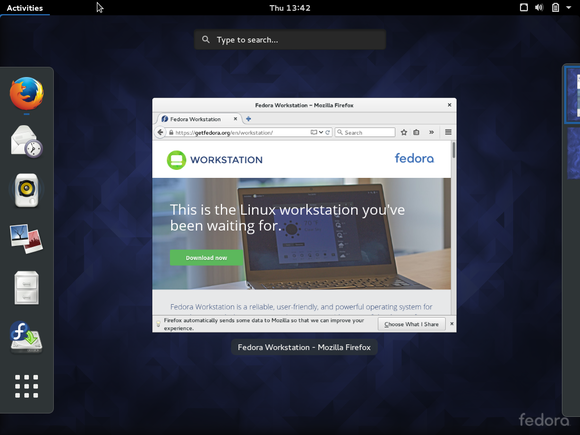Launch Shotwell photos from the dash
This screenshot has height=435, width=580.
coord(27,239)
